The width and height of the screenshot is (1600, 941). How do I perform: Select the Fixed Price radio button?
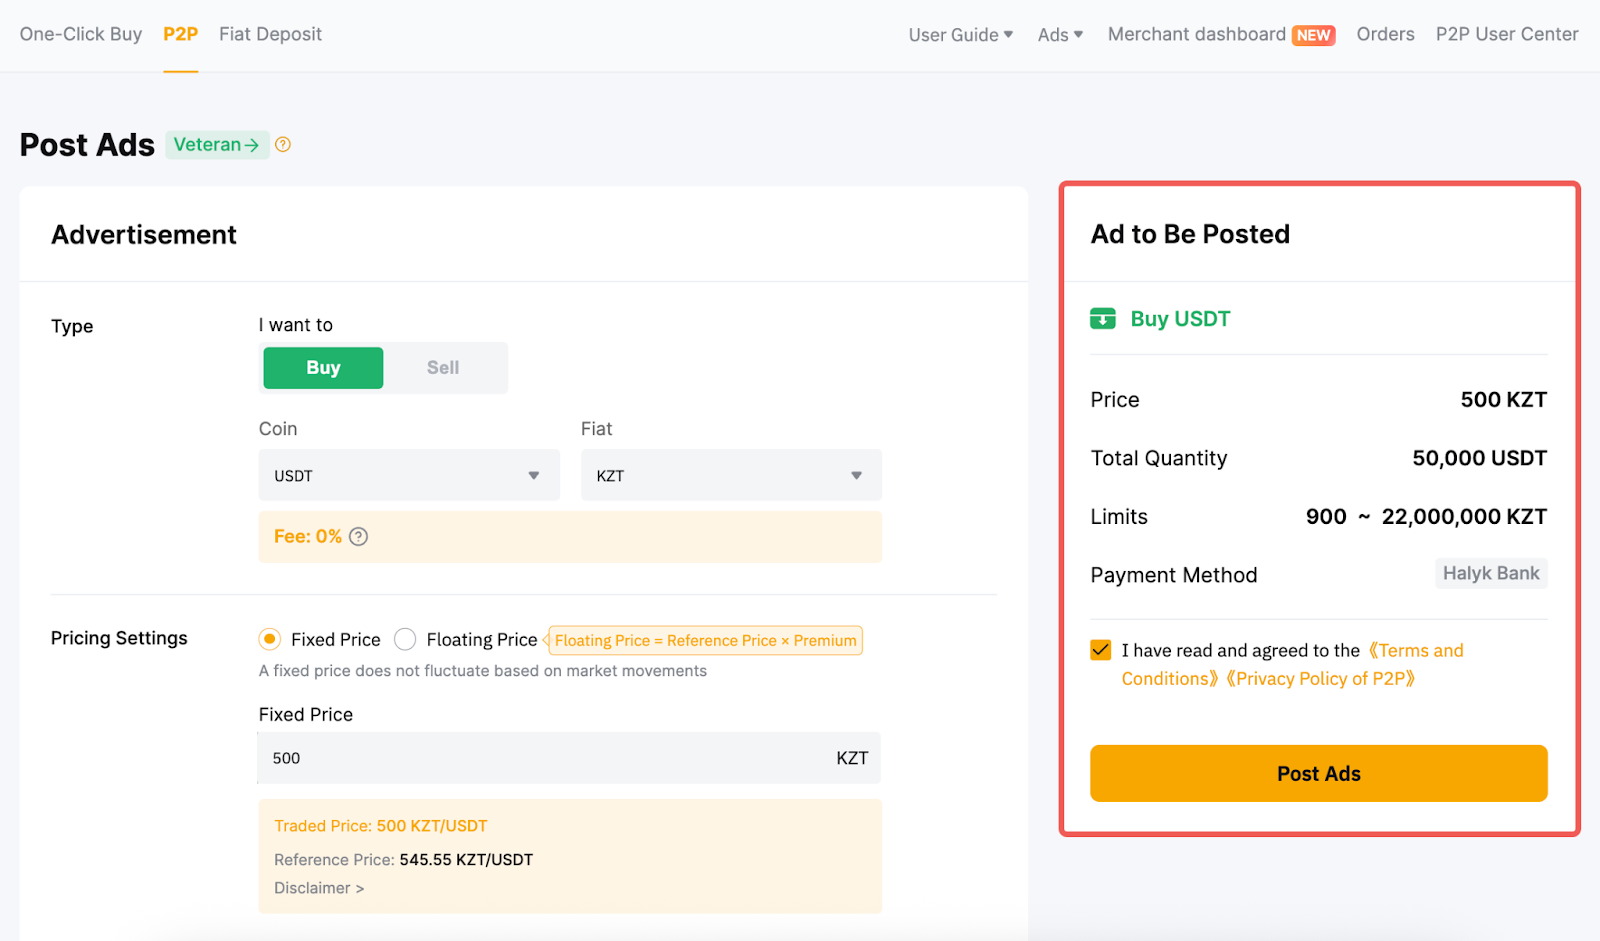270,639
